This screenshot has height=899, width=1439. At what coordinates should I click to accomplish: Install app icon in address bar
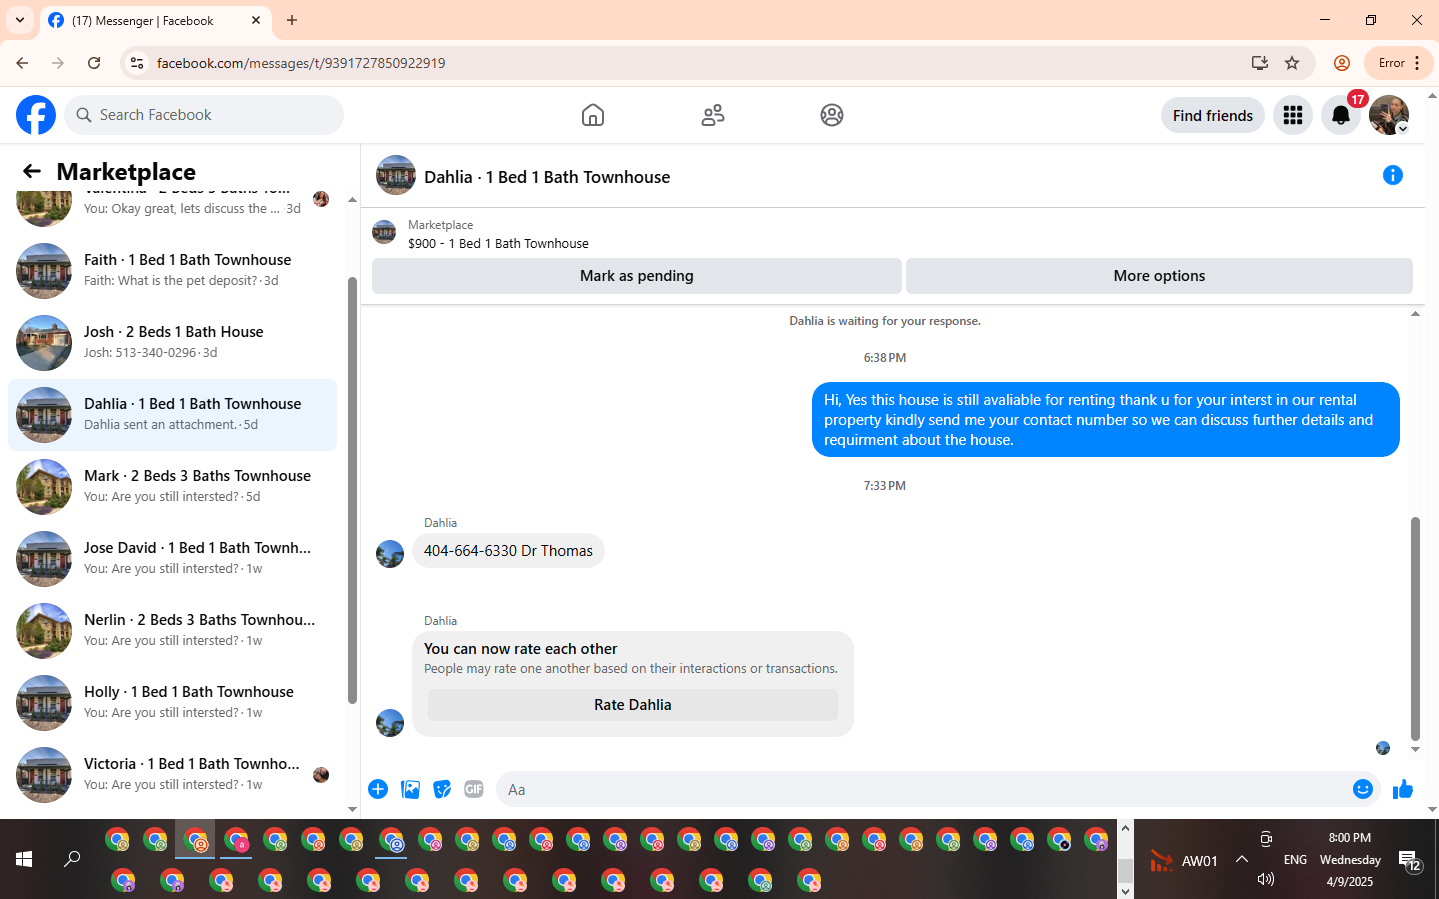[1260, 63]
